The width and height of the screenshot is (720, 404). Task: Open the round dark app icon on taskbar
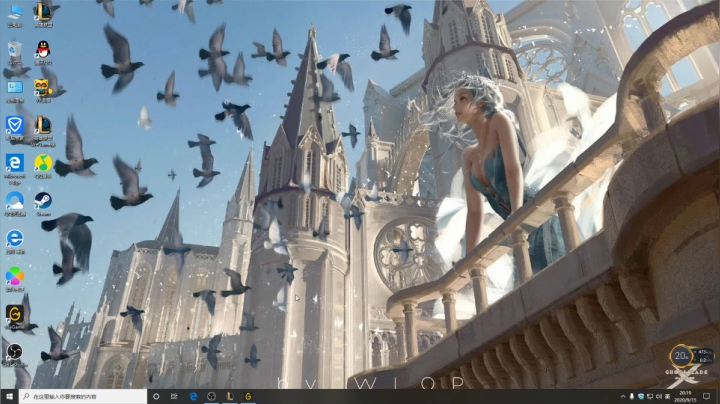[x=211, y=396]
